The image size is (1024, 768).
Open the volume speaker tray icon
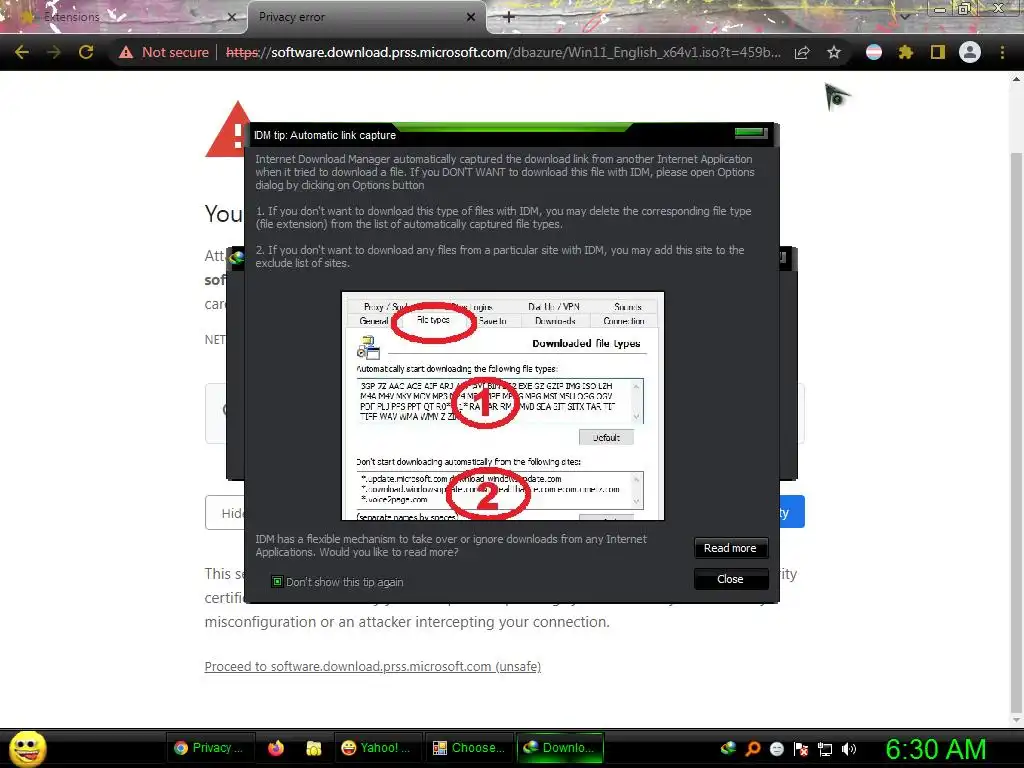coord(849,749)
